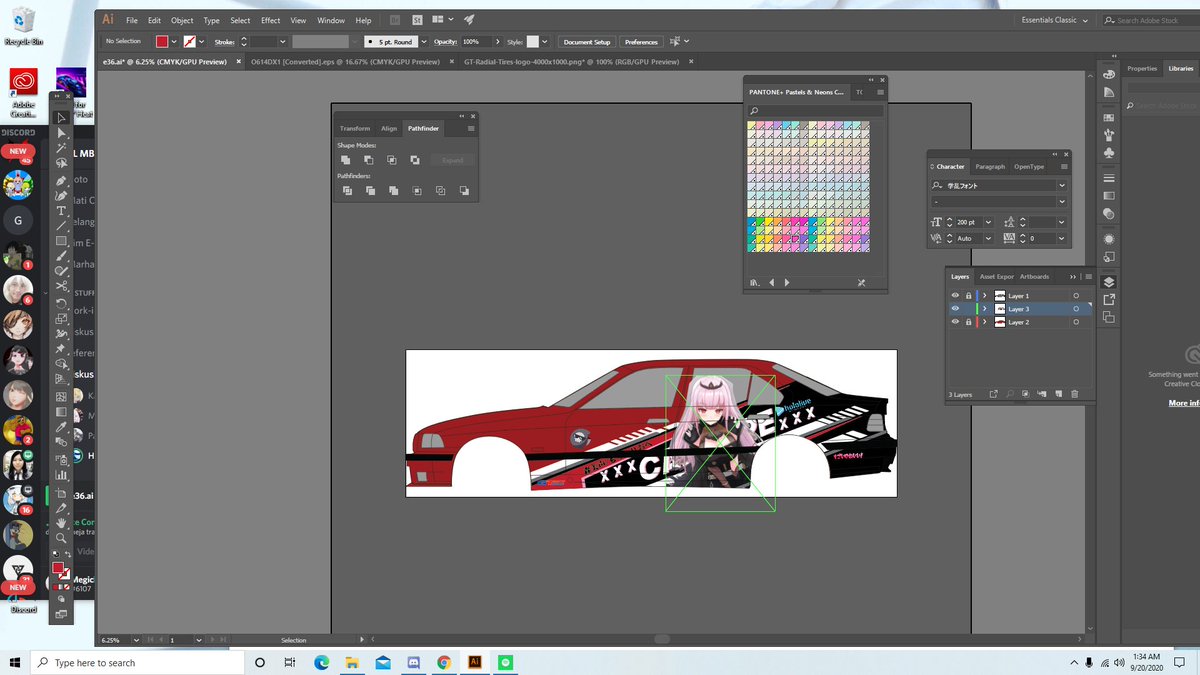Select the Rotate tool
This screenshot has height=675, width=1200.
(x=62, y=303)
